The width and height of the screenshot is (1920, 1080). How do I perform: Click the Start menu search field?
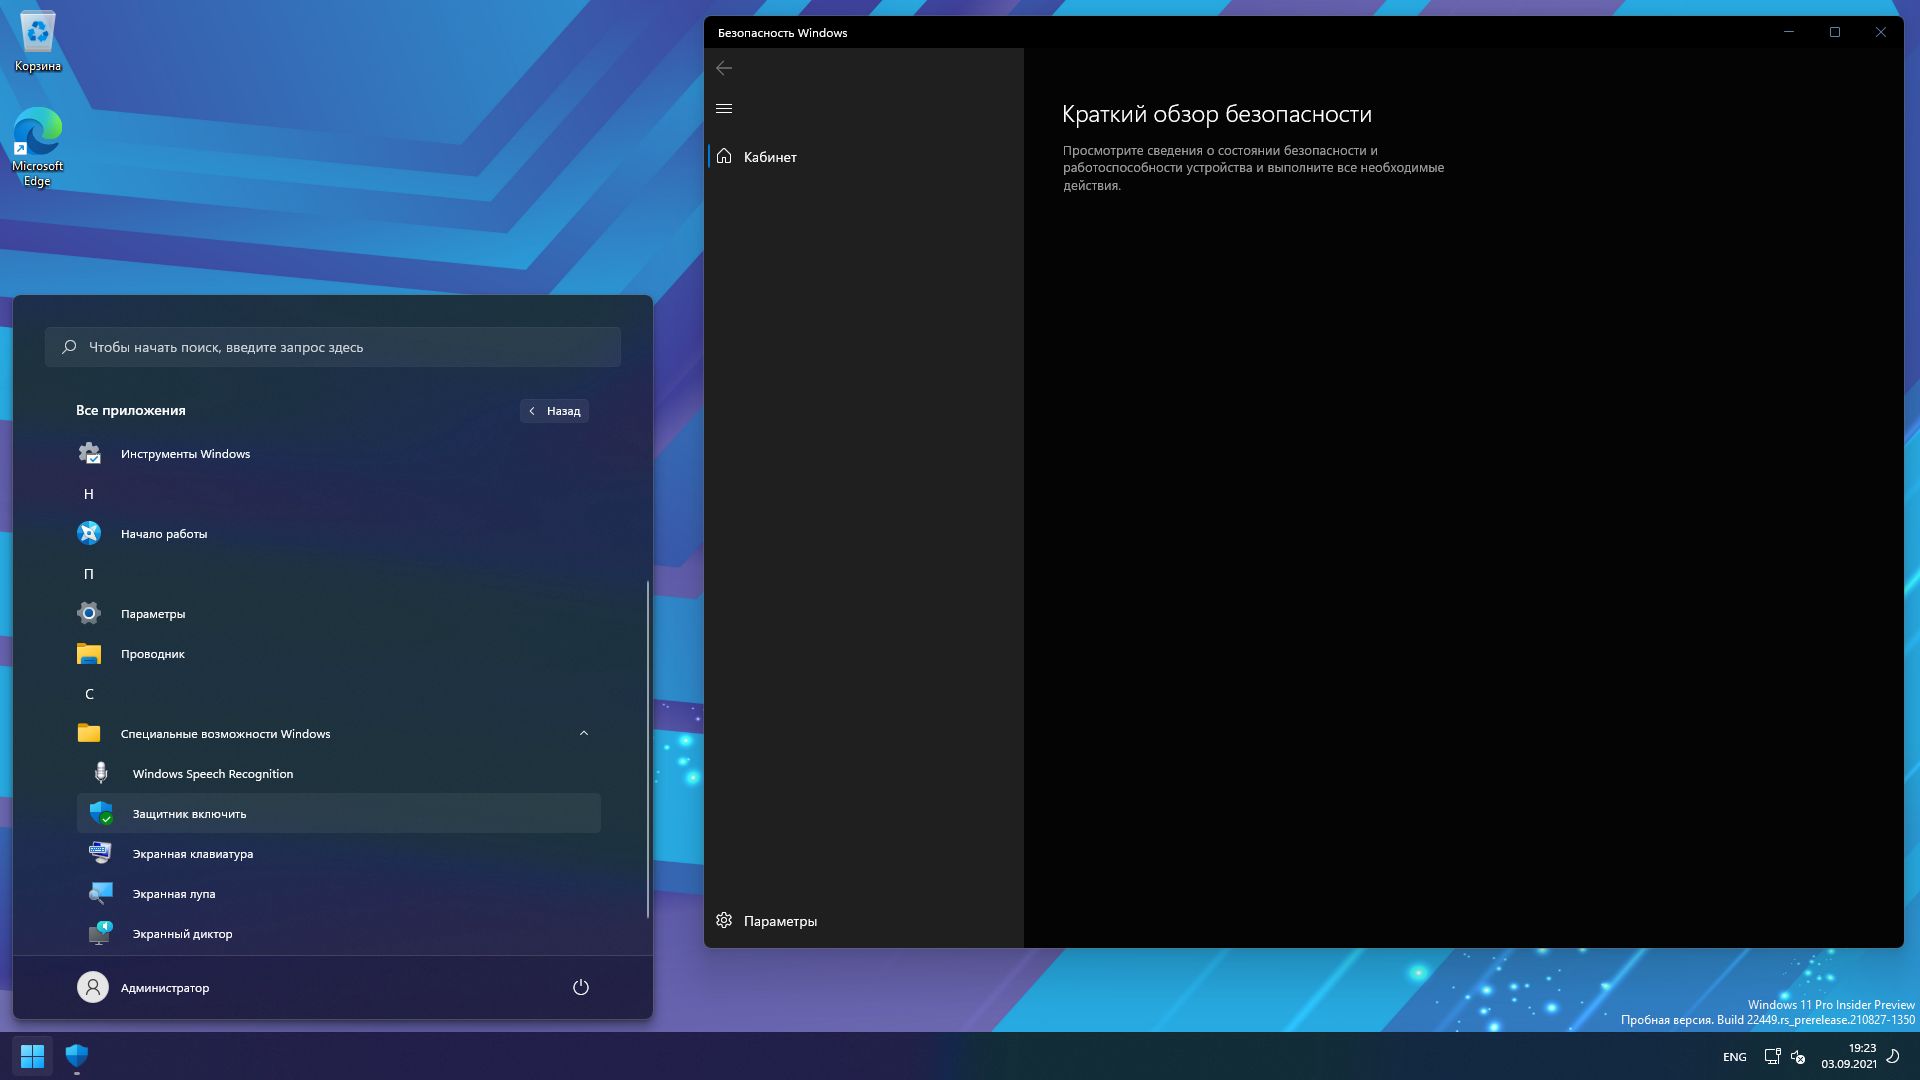click(332, 347)
